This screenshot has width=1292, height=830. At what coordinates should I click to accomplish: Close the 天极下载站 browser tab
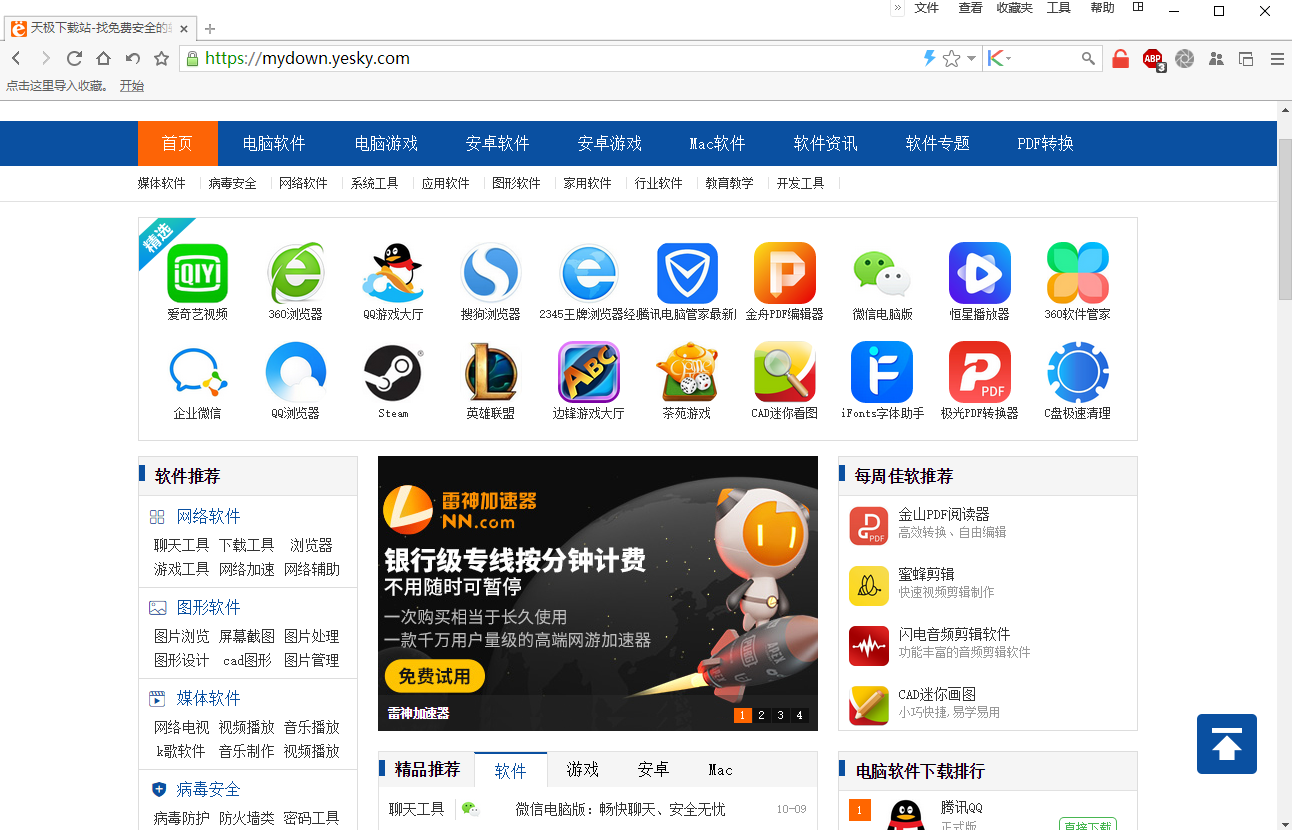pos(184,29)
